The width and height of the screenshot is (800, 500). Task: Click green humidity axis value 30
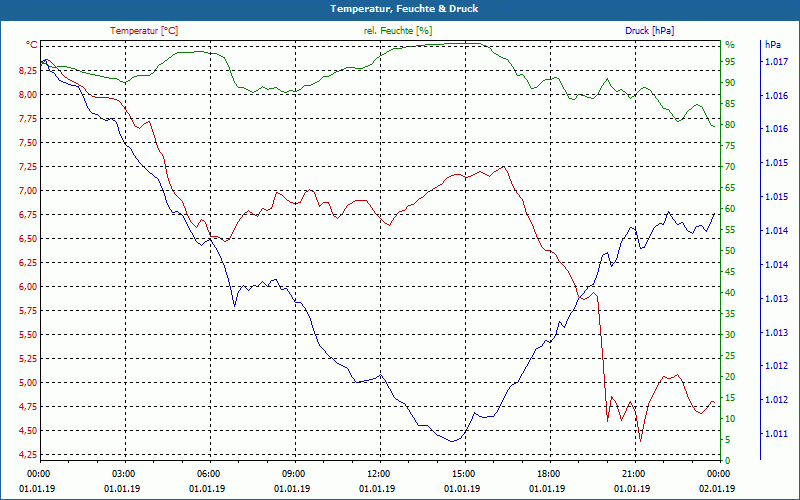(730, 335)
